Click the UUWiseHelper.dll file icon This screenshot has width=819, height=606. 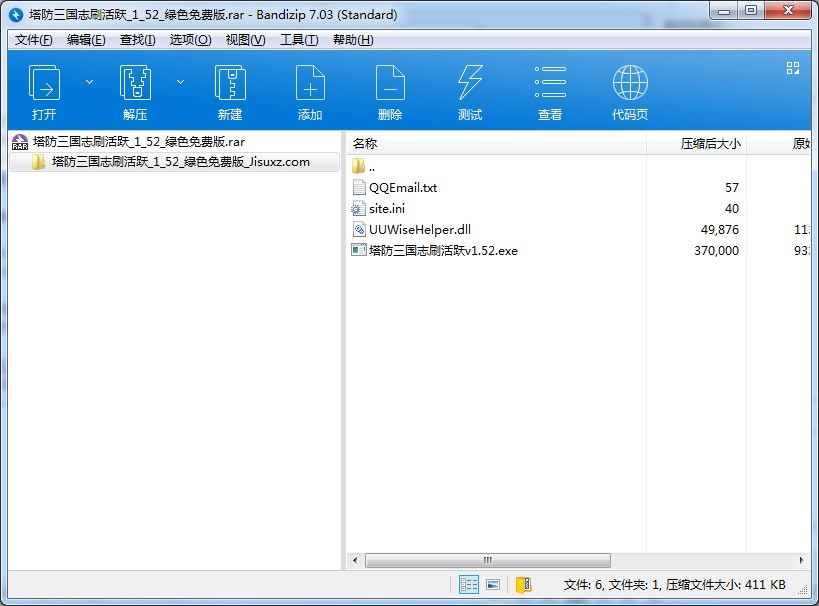[359, 229]
